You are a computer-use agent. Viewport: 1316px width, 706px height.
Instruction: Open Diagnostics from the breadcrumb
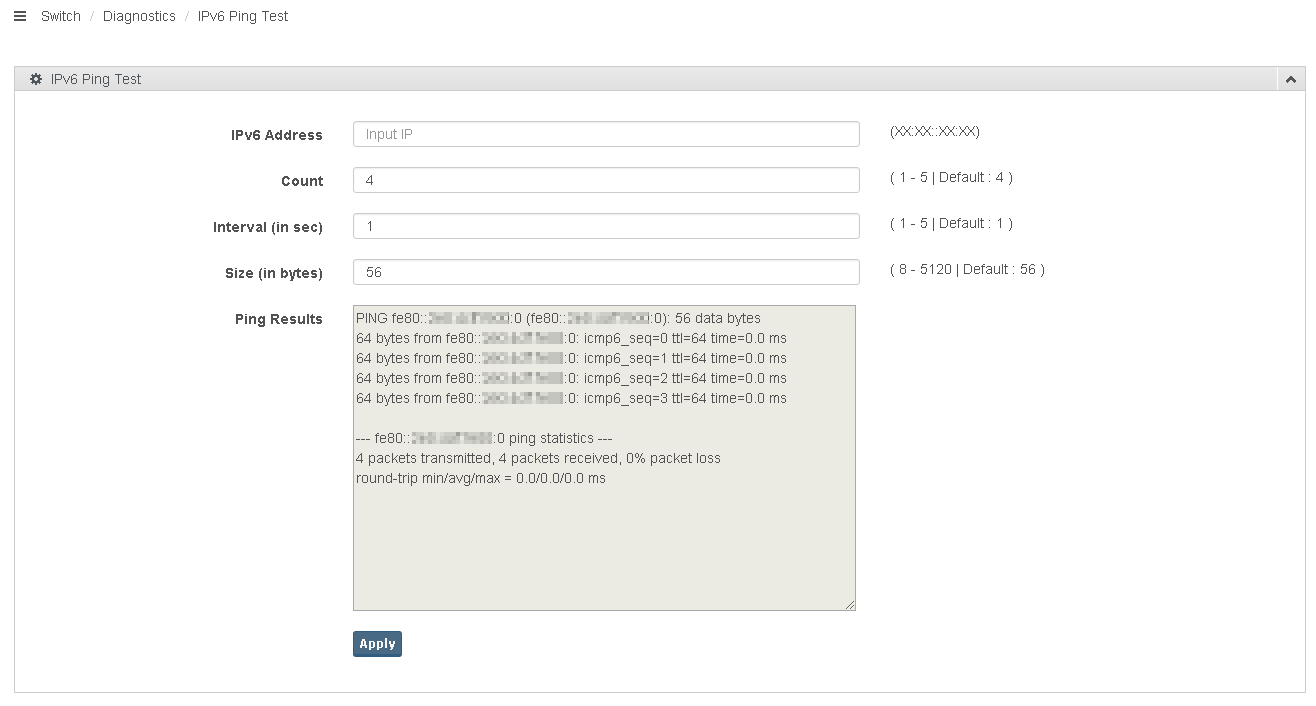pyautogui.click(x=139, y=16)
